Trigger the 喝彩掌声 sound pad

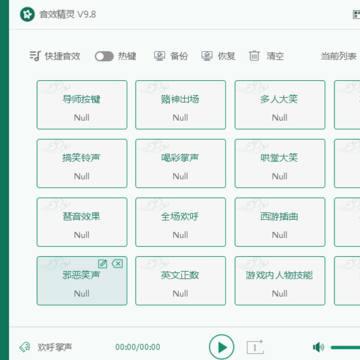[x=180, y=163]
